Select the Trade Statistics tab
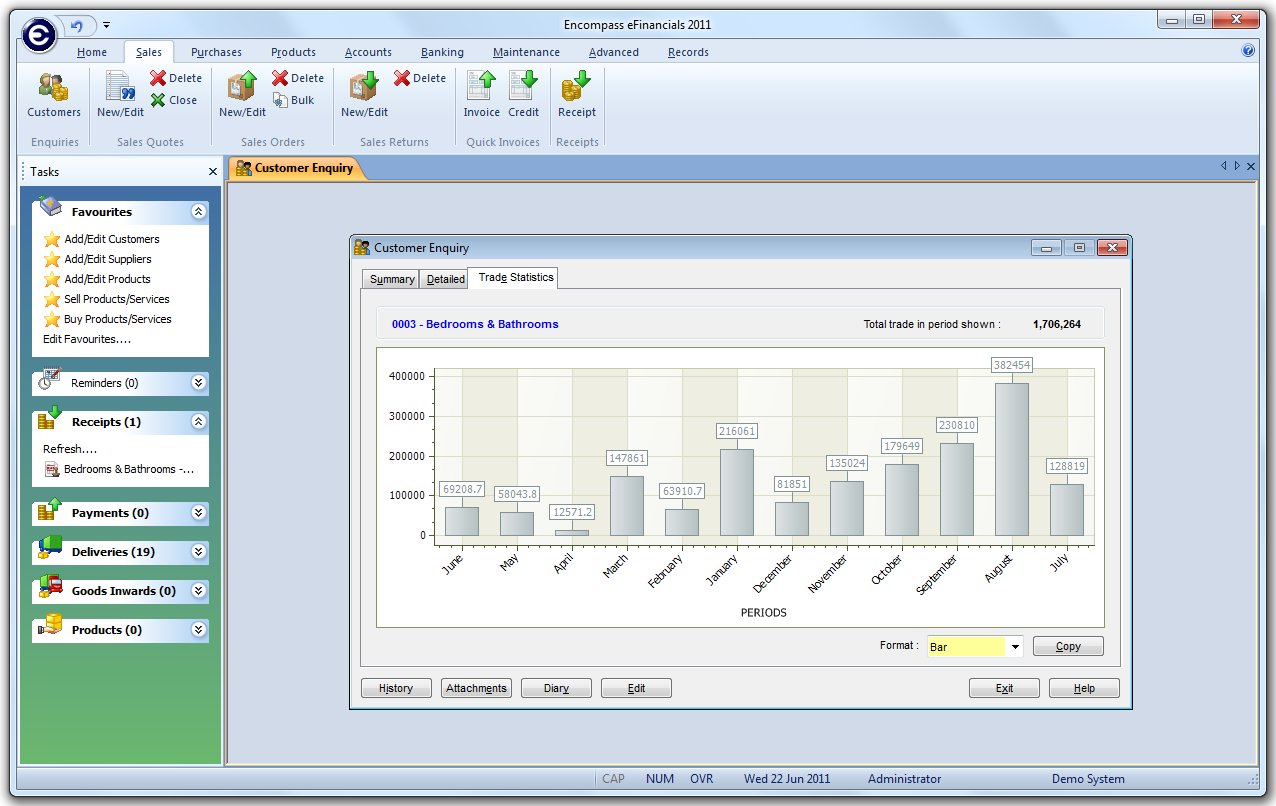This screenshot has width=1276, height=806. [x=515, y=277]
